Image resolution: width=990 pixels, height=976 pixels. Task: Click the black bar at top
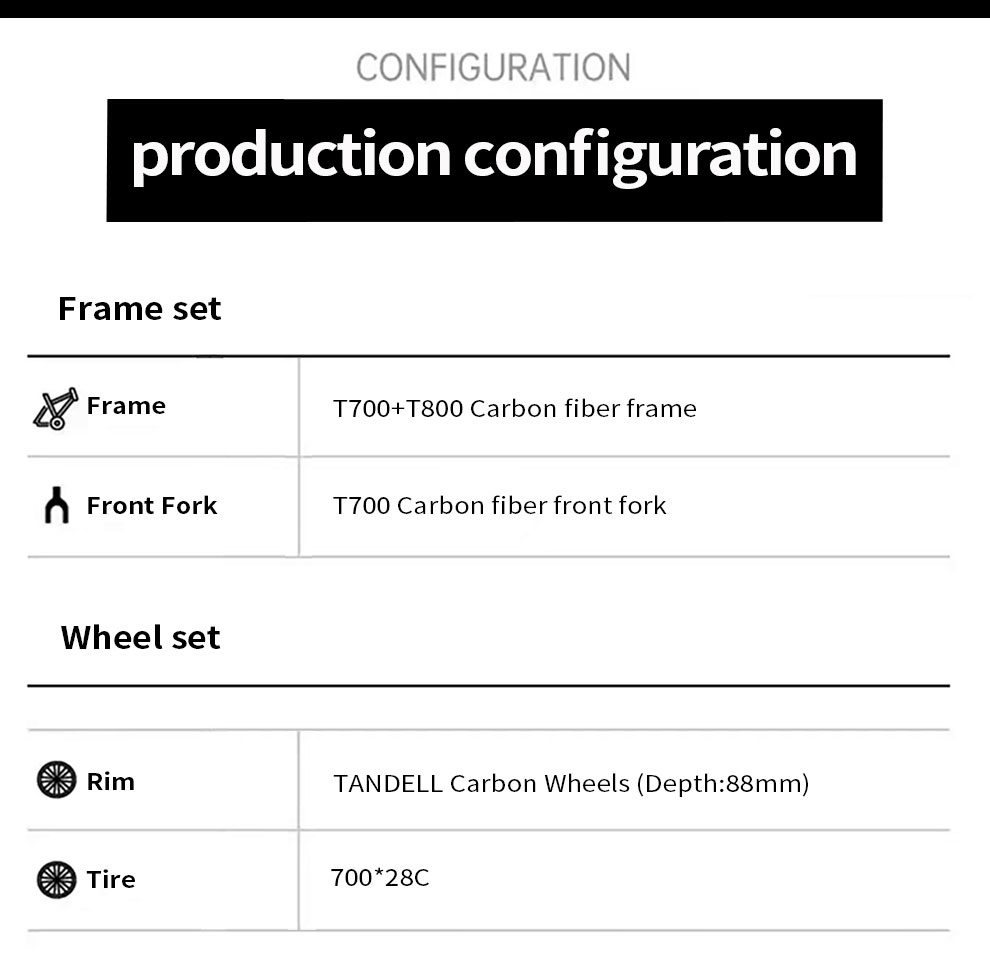[495, 9]
